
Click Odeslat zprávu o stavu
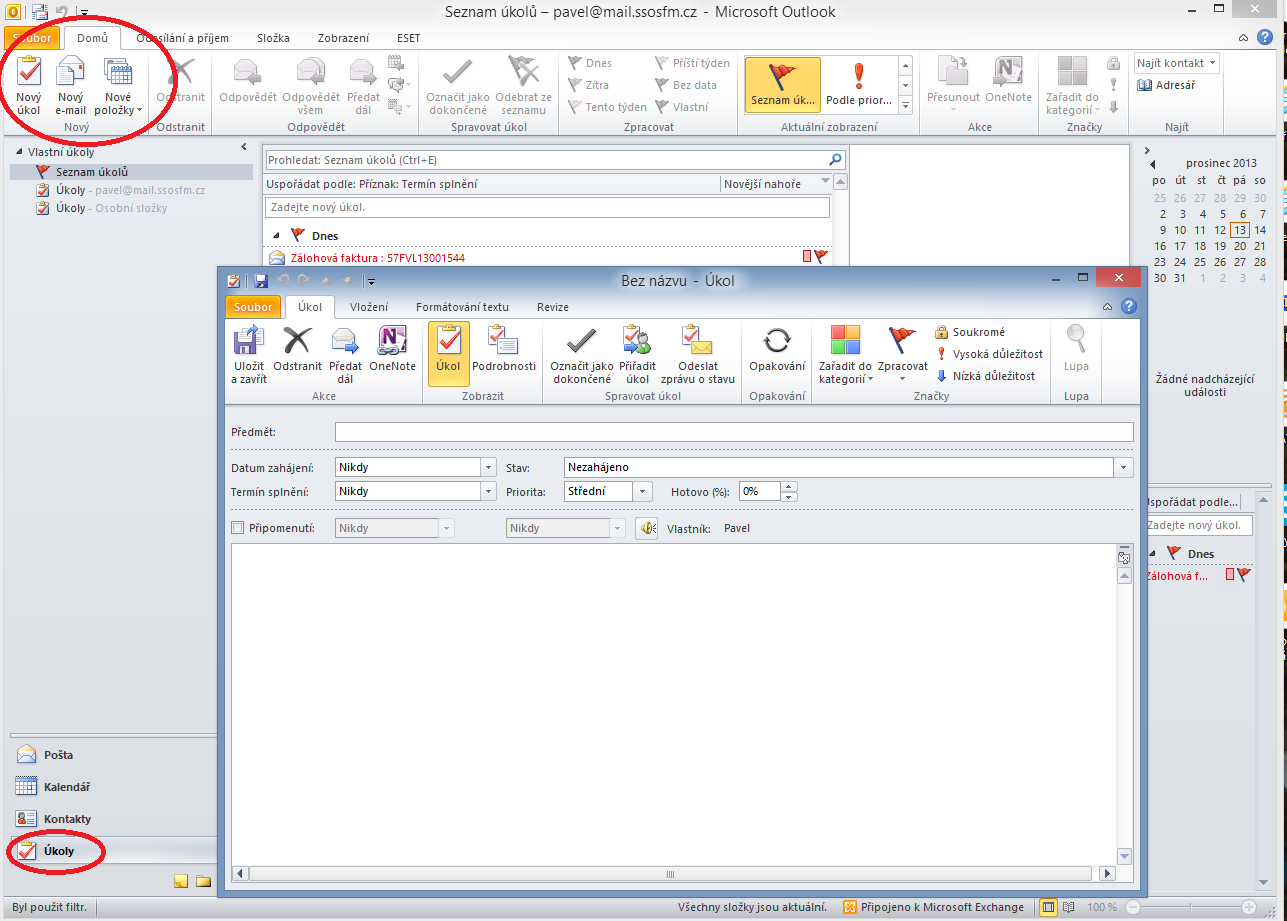(699, 354)
